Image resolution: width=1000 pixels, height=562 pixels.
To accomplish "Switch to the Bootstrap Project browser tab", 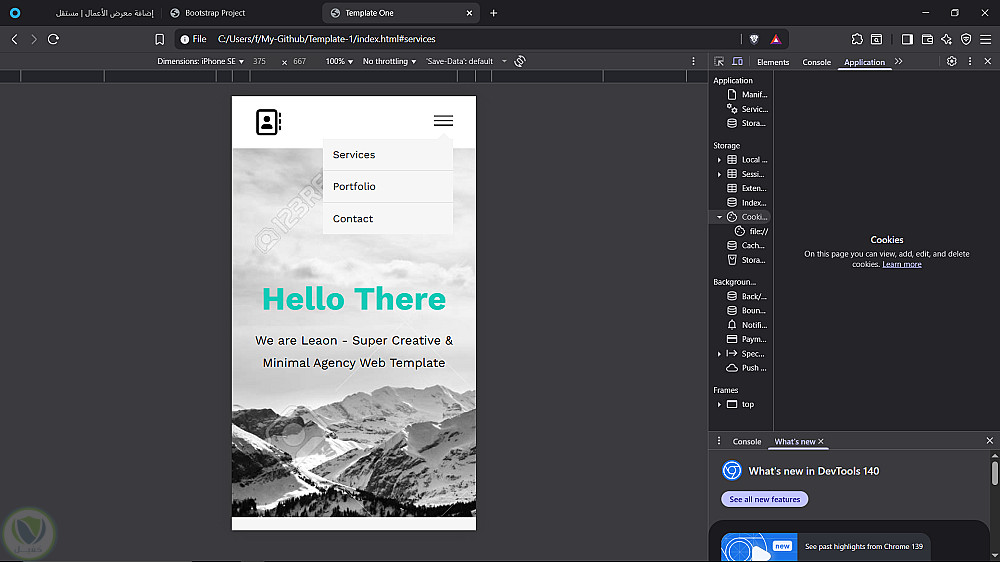I will [x=215, y=13].
